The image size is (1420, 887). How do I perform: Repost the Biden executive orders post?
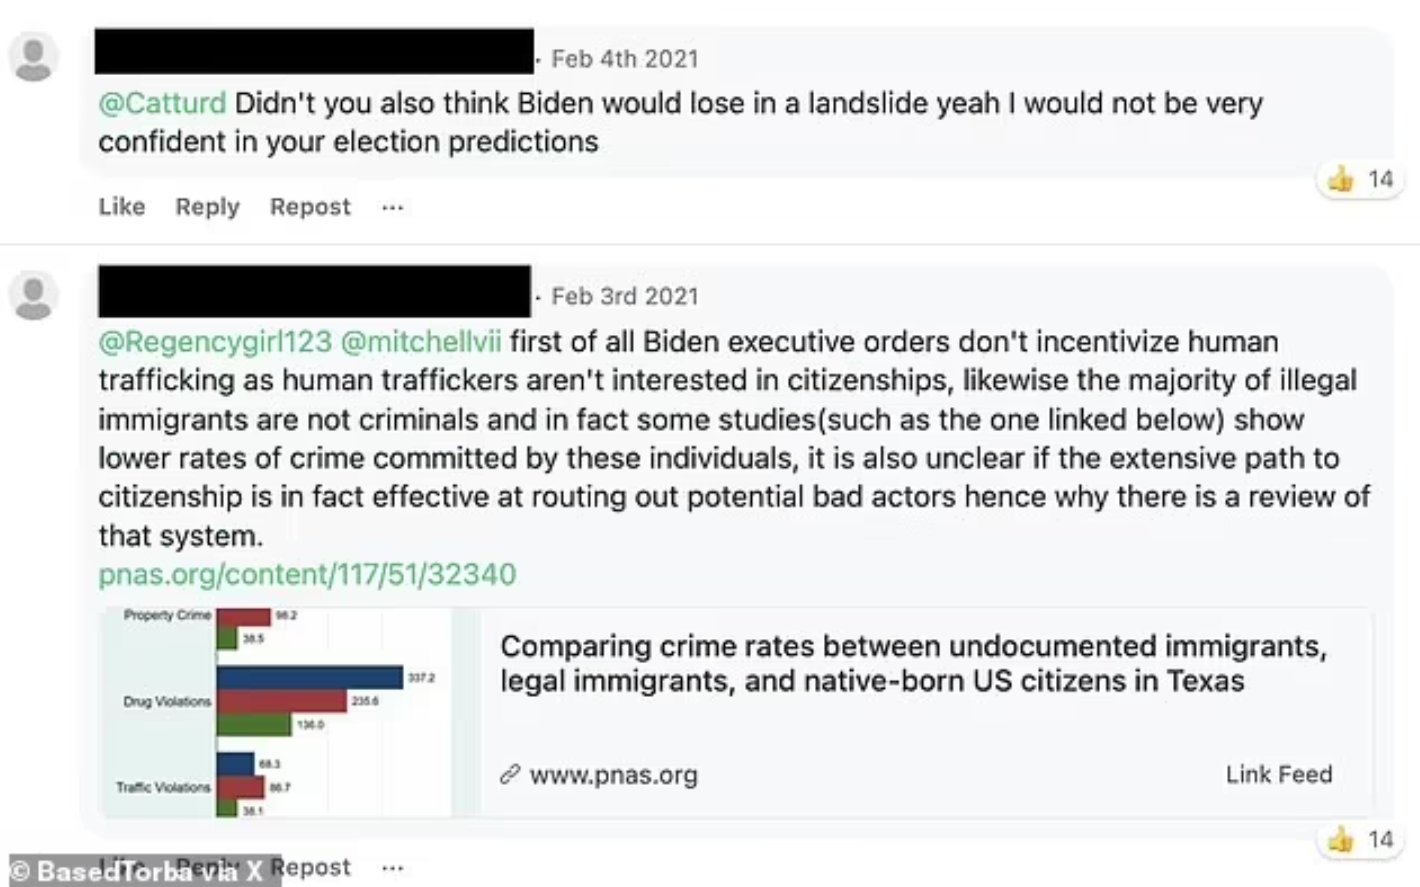point(311,867)
